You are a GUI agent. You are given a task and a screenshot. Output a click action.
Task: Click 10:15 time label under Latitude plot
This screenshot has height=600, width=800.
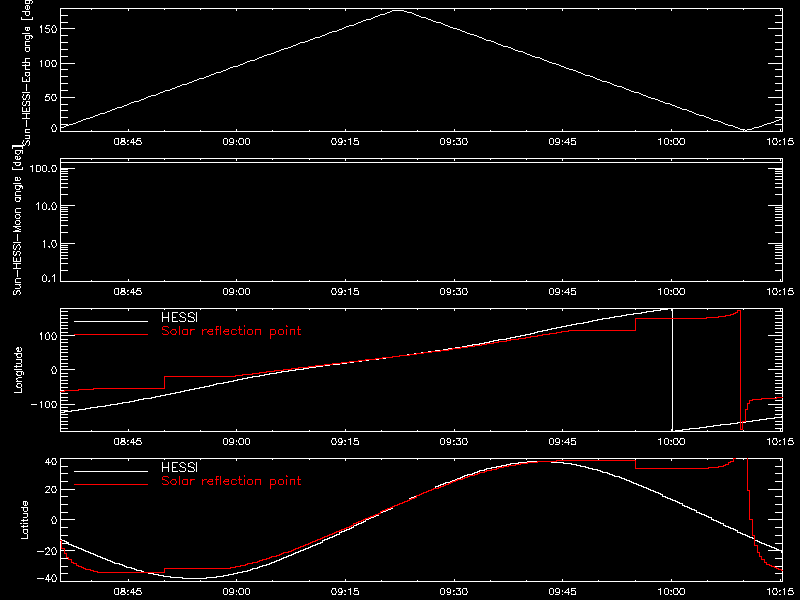pos(780,592)
